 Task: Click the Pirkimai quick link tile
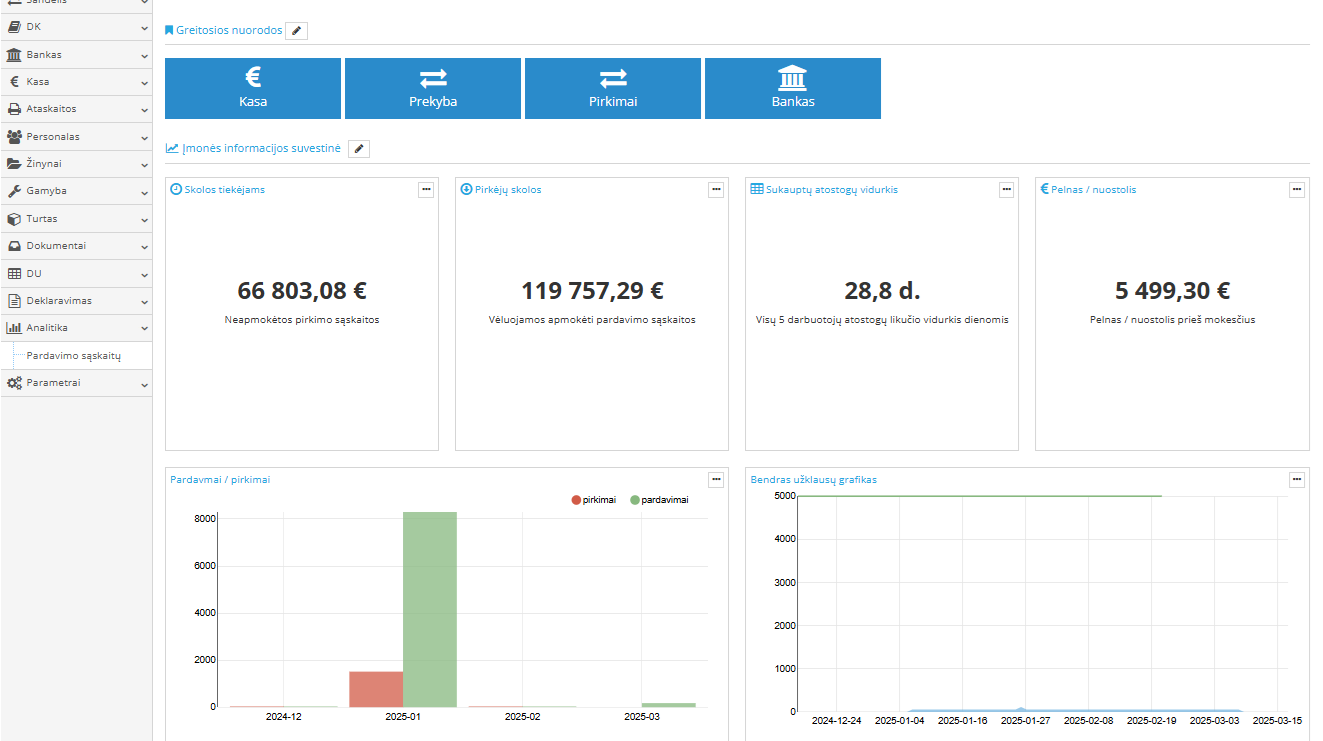click(613, 88)
